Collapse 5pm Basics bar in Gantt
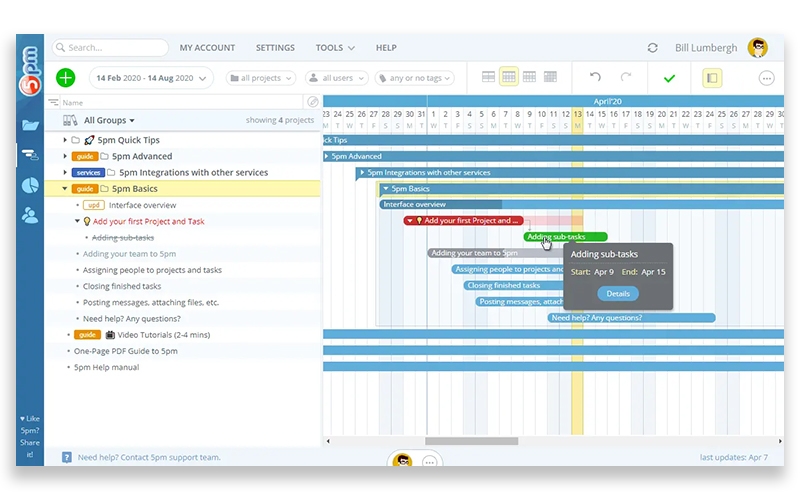The width and height of the screenshot is (800, 500). pyautogui.click(x=386, y=189)
